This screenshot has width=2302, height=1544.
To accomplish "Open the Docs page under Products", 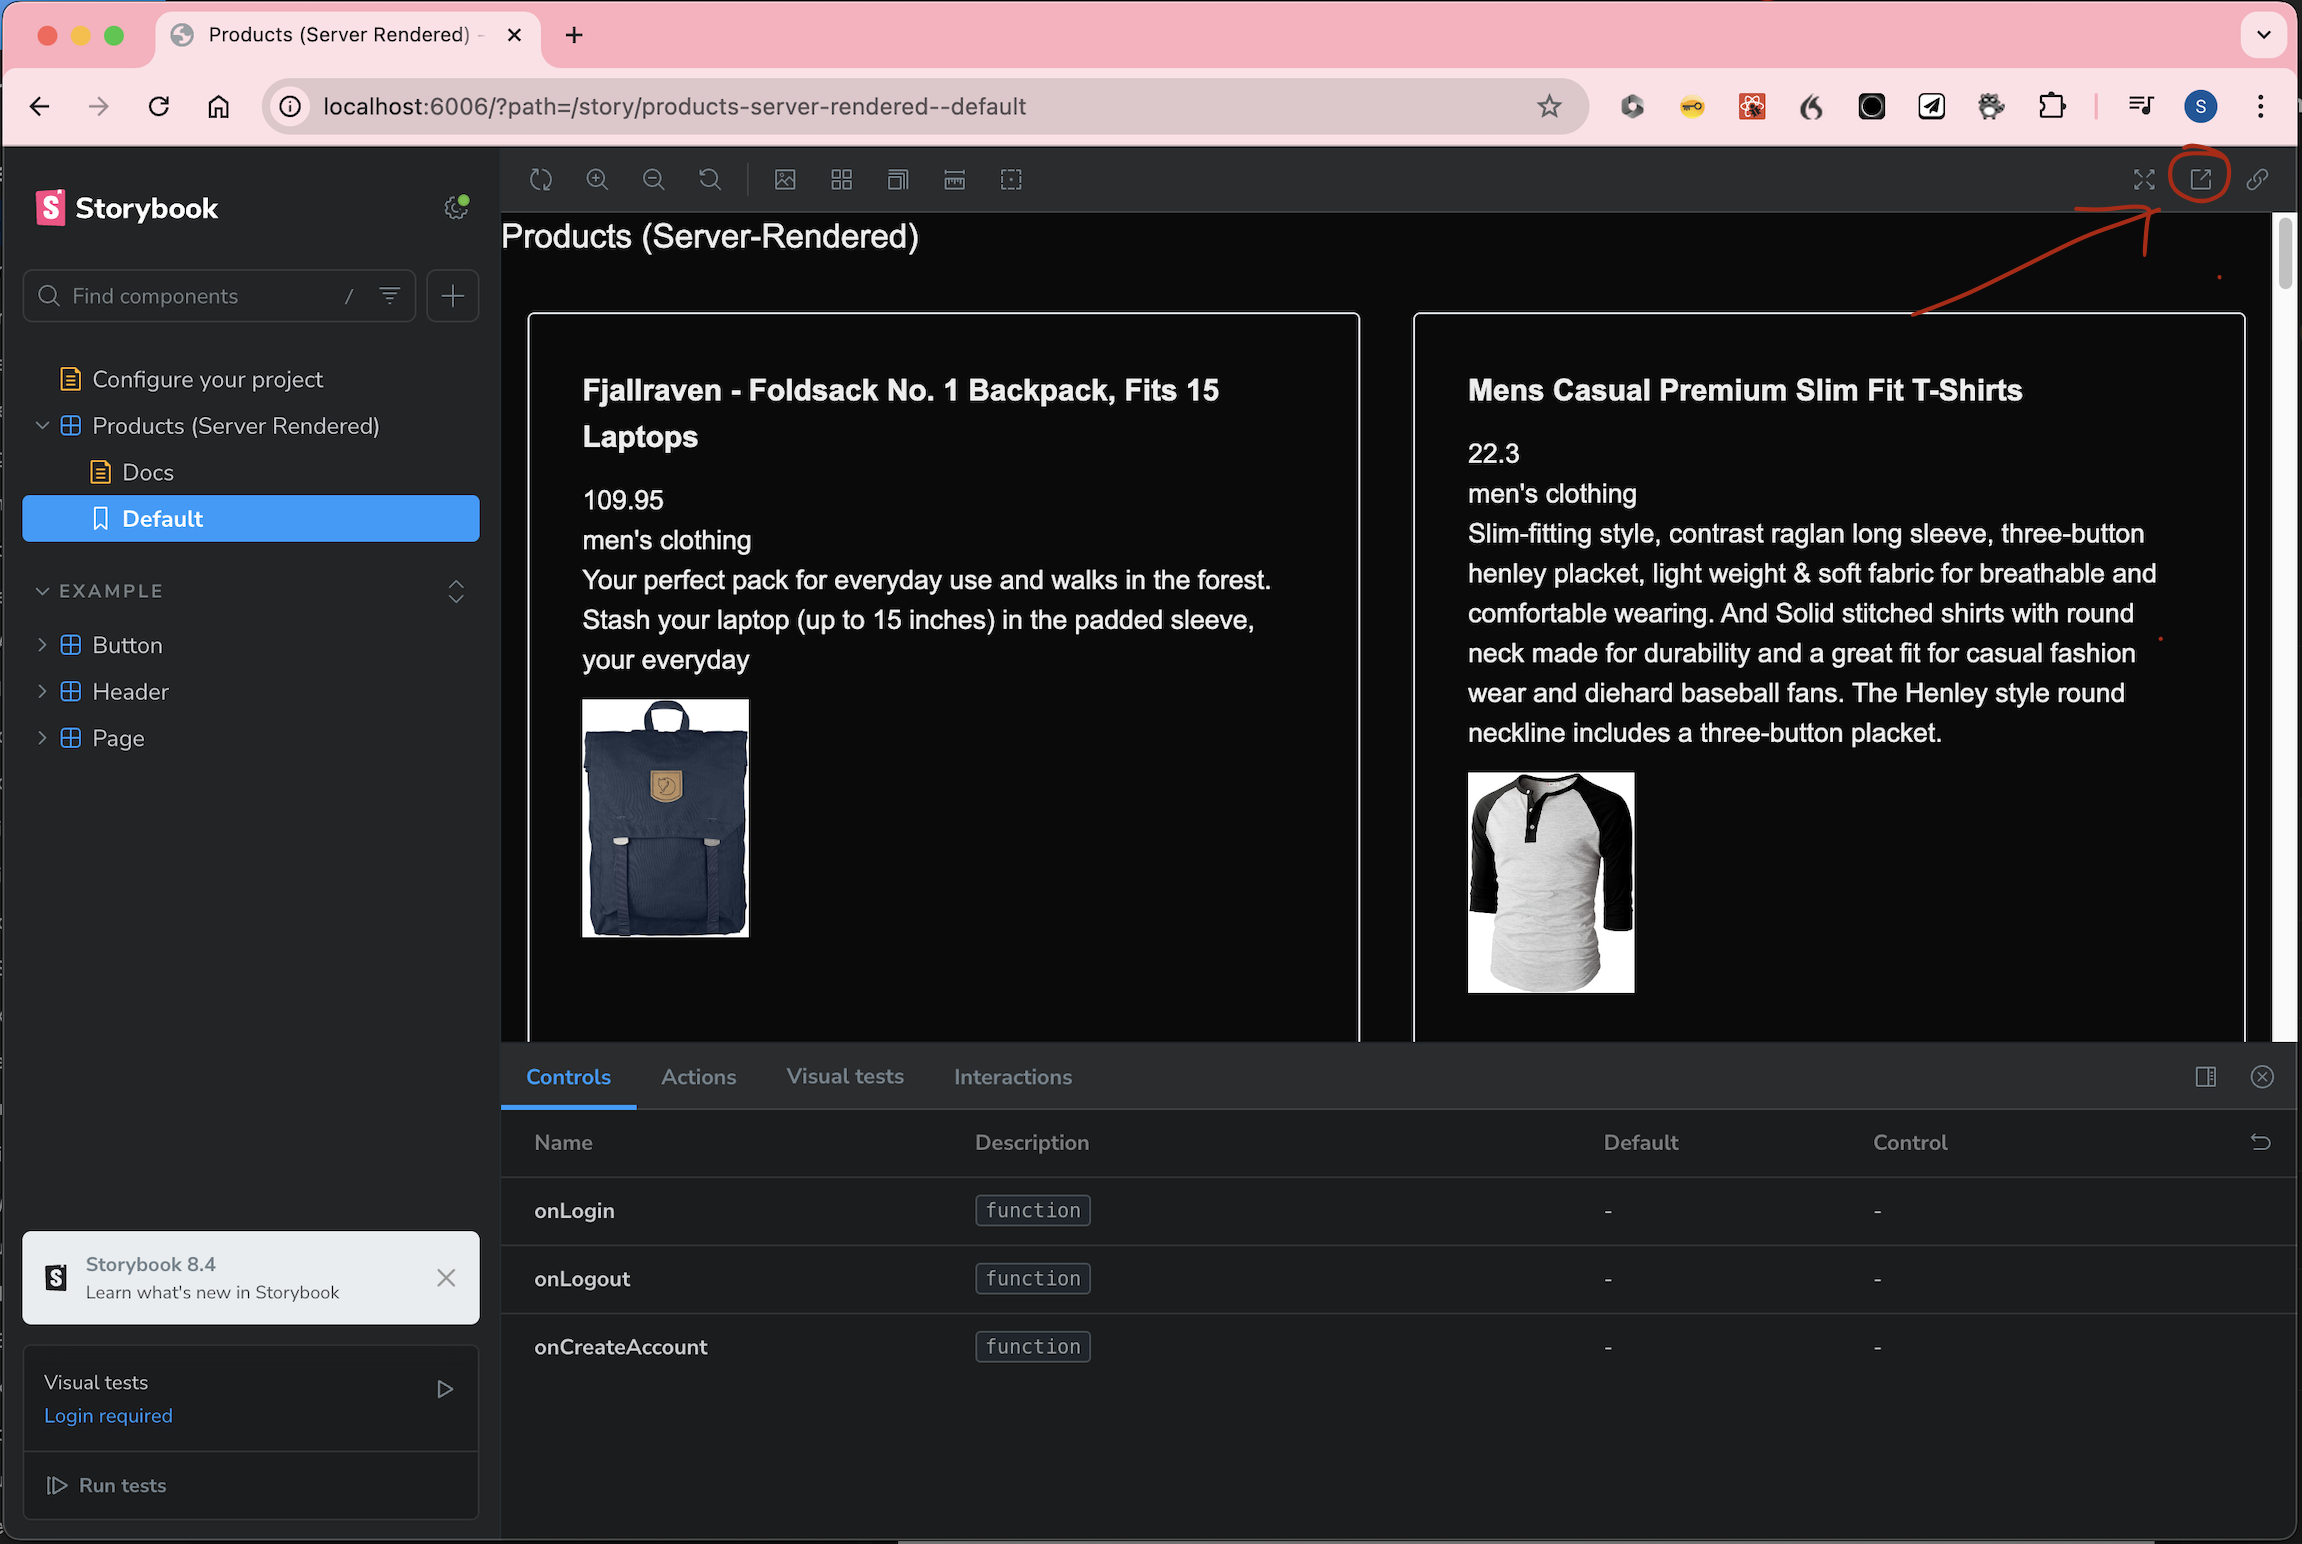I will point(148,472).
